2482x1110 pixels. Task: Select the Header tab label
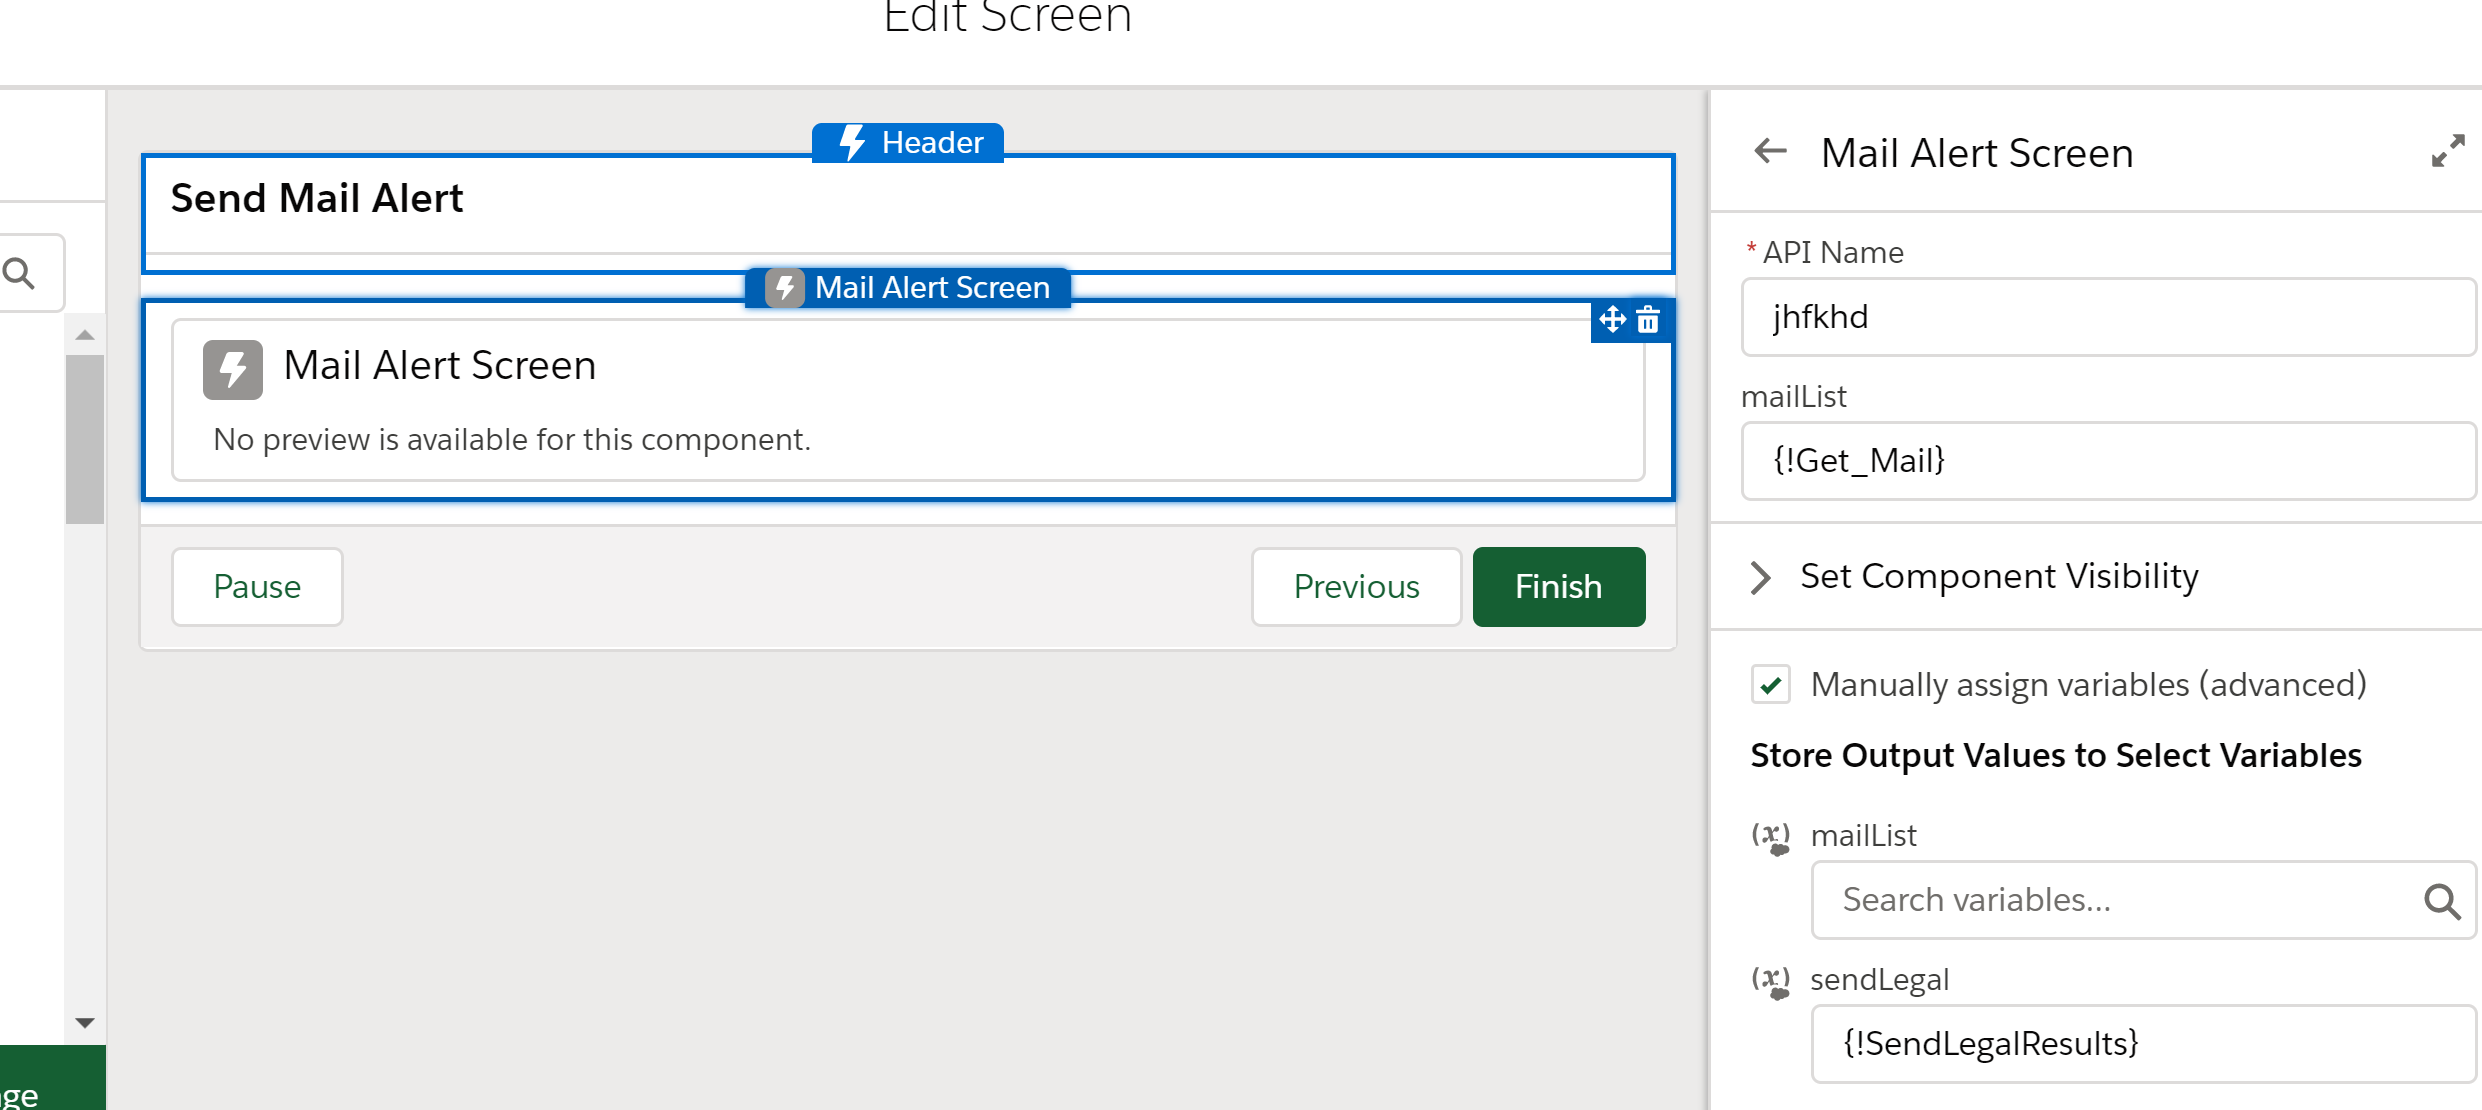(x=932, y=143)
